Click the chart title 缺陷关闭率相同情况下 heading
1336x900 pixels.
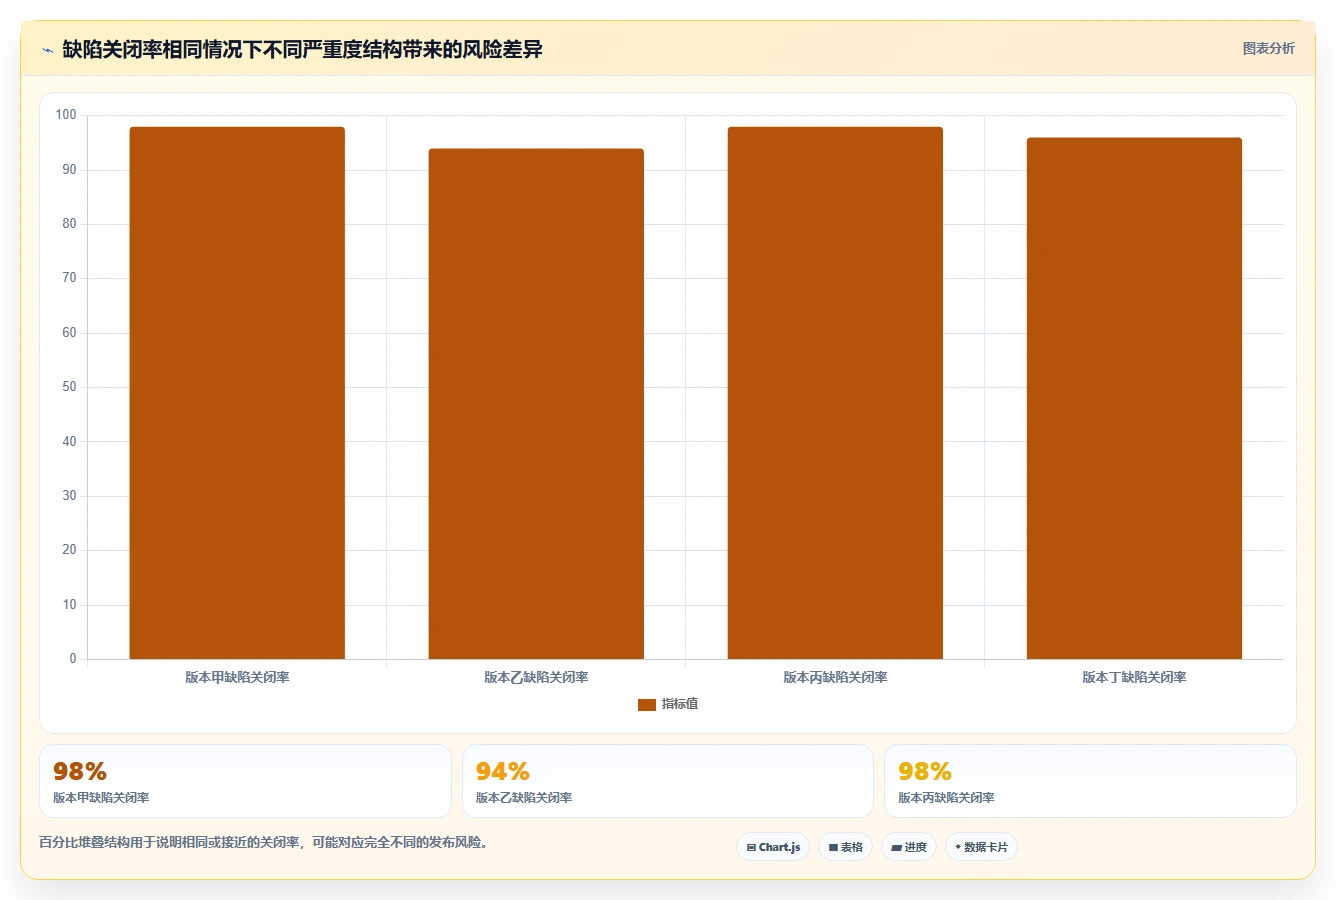coord(302,49)
